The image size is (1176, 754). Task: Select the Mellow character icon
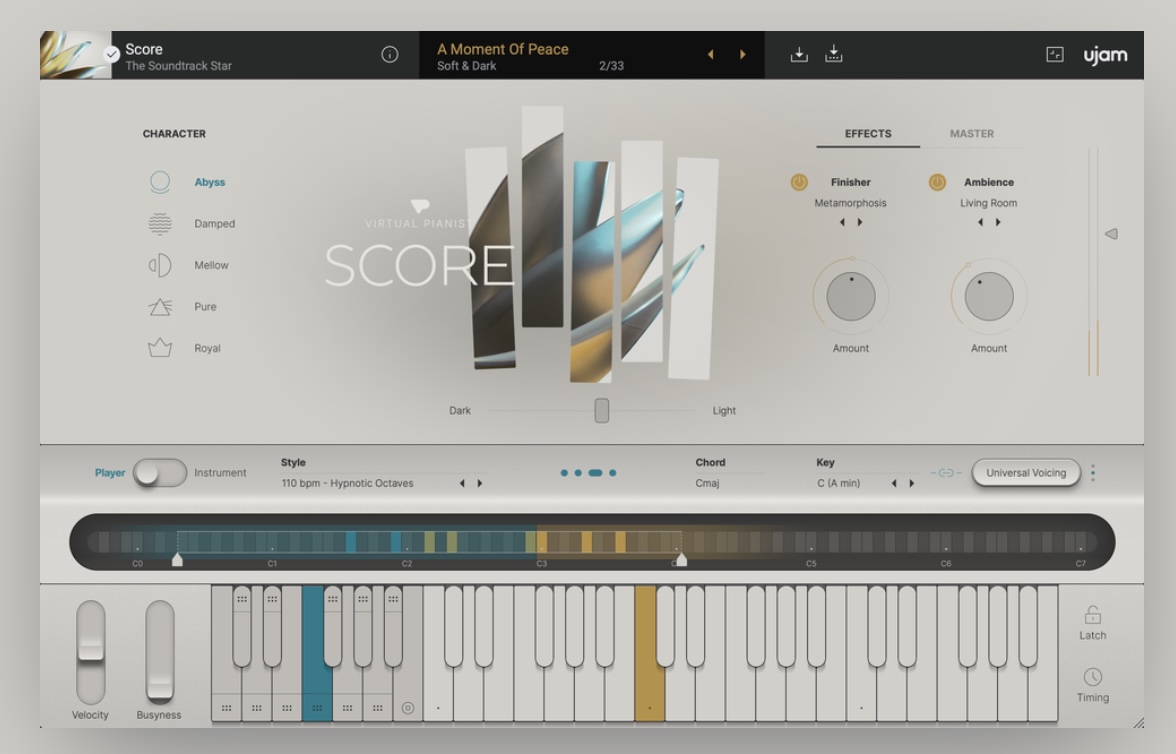click(x=160, y=265)
